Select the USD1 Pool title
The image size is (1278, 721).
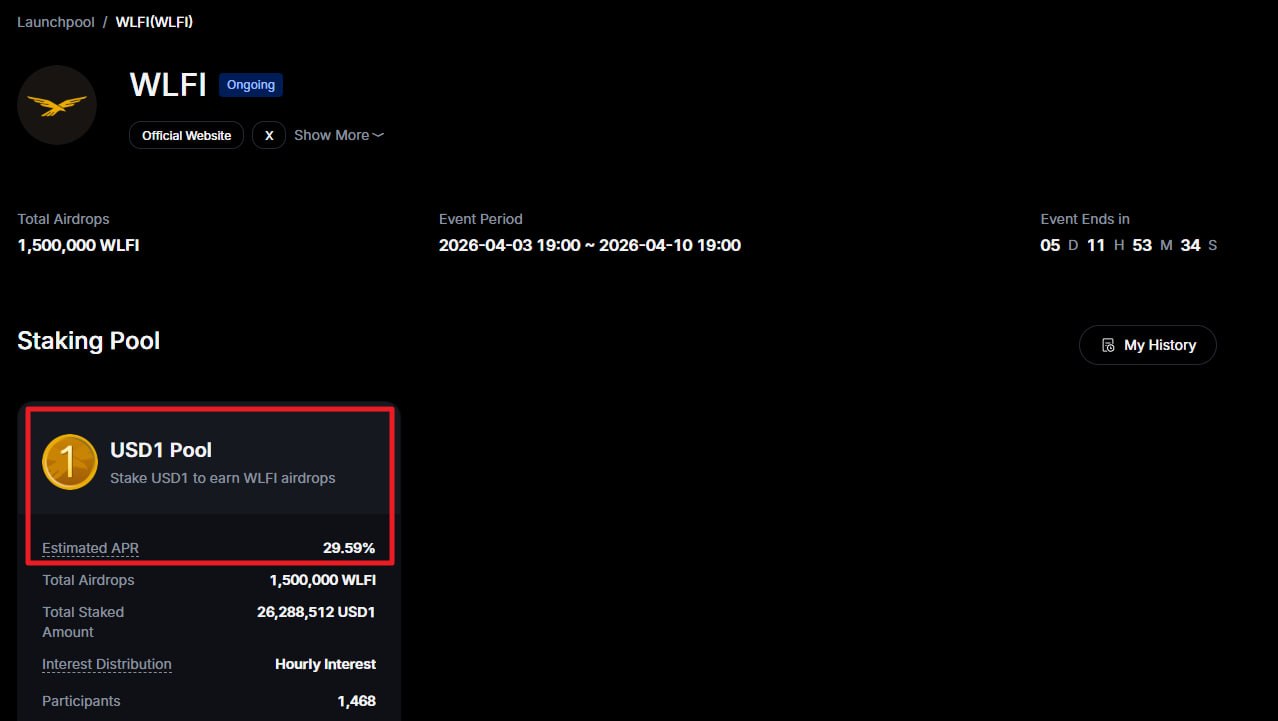tap(161, 450)
